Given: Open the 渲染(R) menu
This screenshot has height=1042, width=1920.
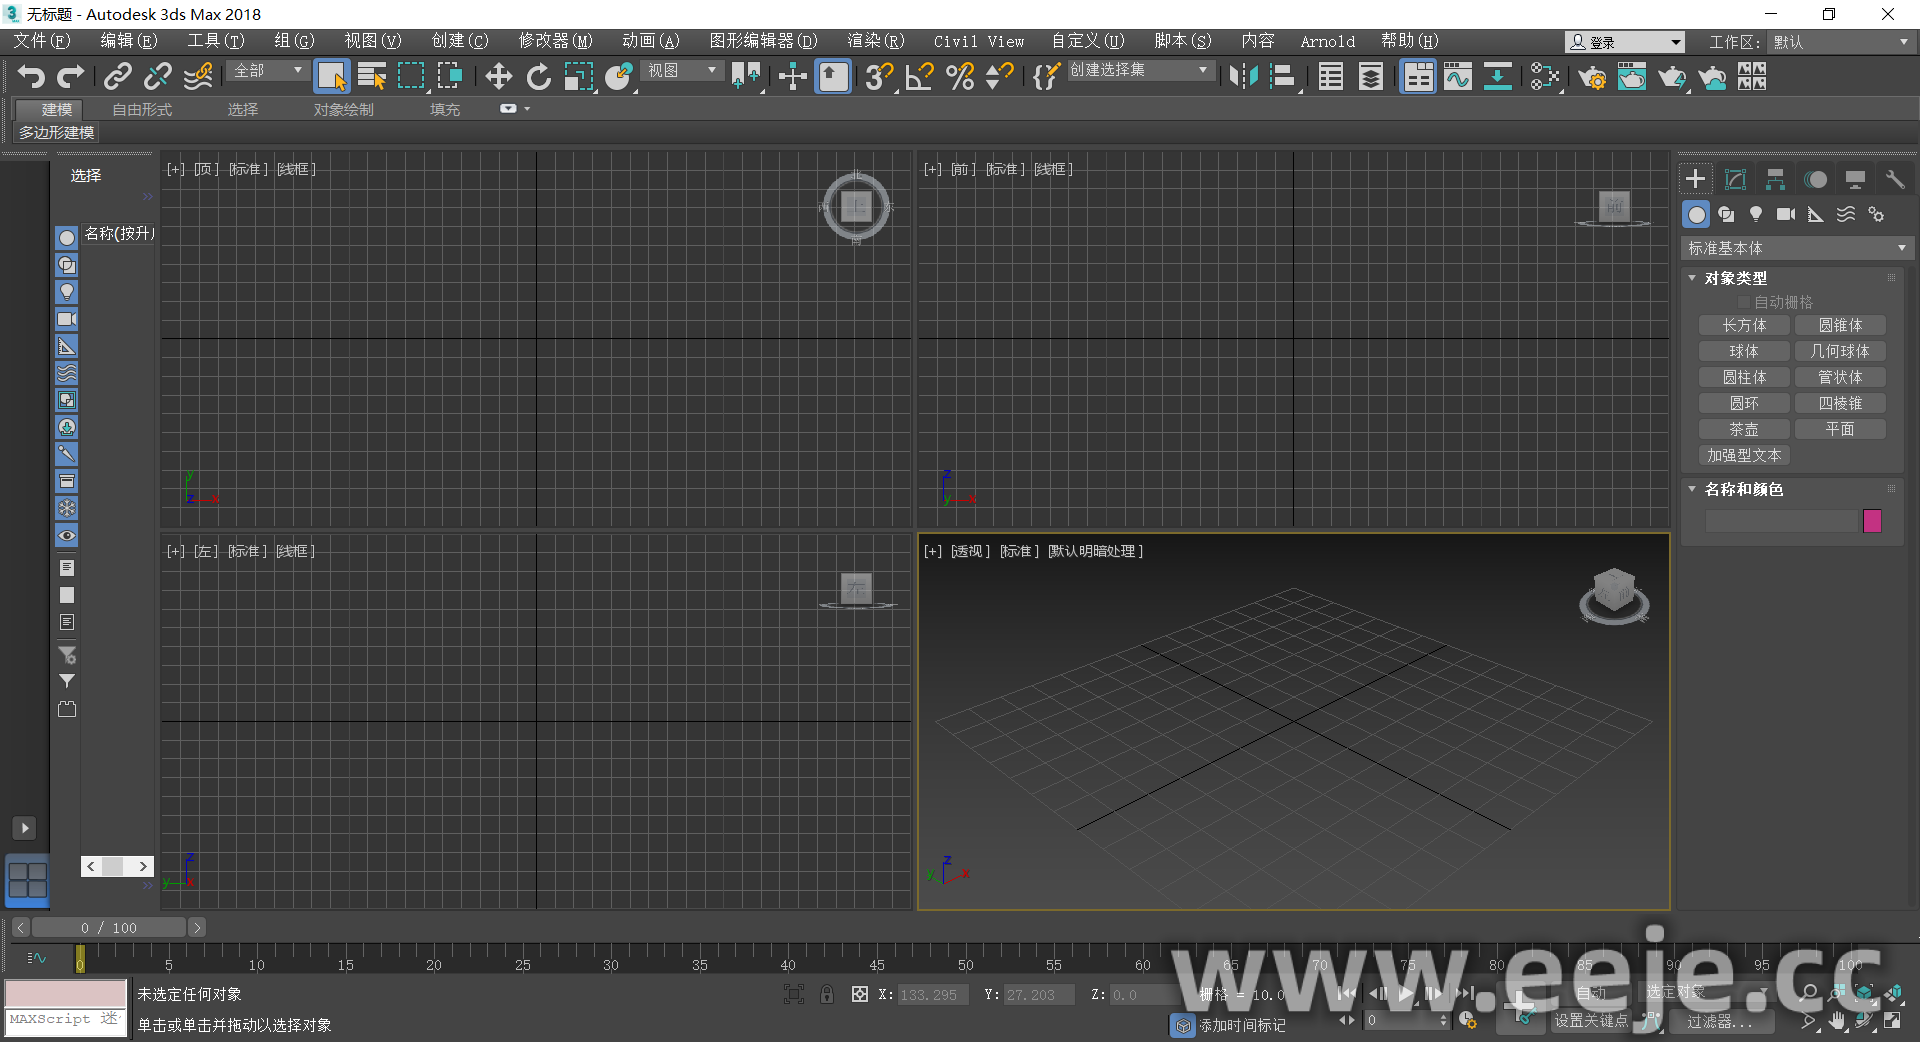Looking at the screenshot, I should tap(875, 41).
